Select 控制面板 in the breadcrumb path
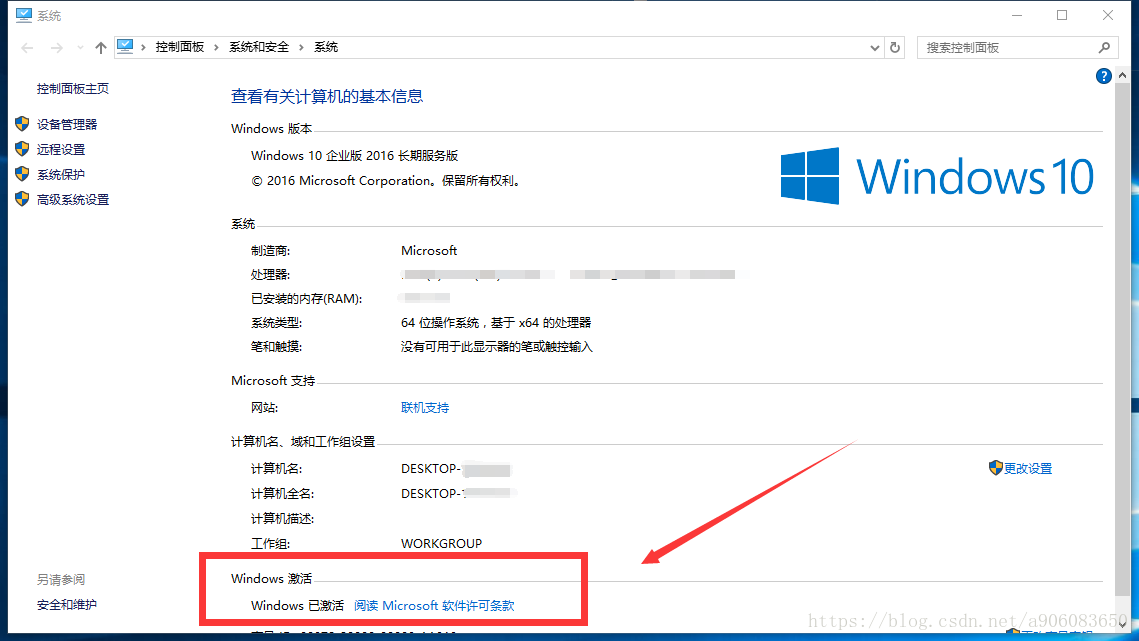Image resolution: width=1139 pixels, height=641 pixels. click(179, 47)
